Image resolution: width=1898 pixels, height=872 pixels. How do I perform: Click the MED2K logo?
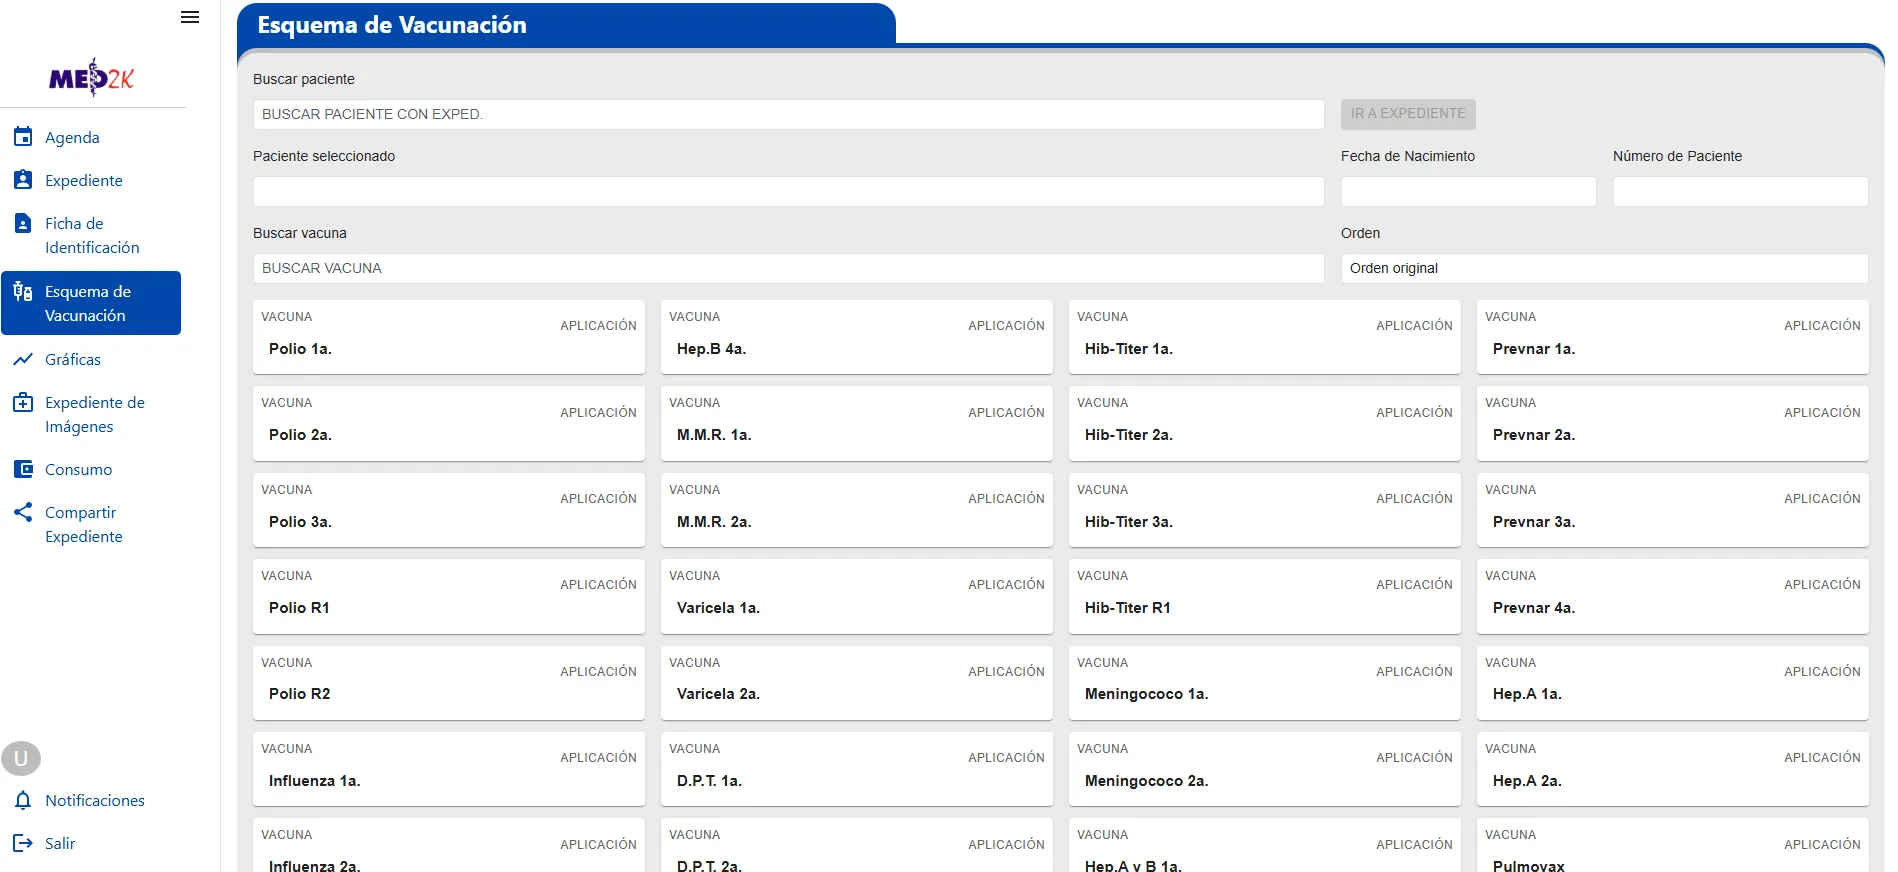click(x=91, y=77)
